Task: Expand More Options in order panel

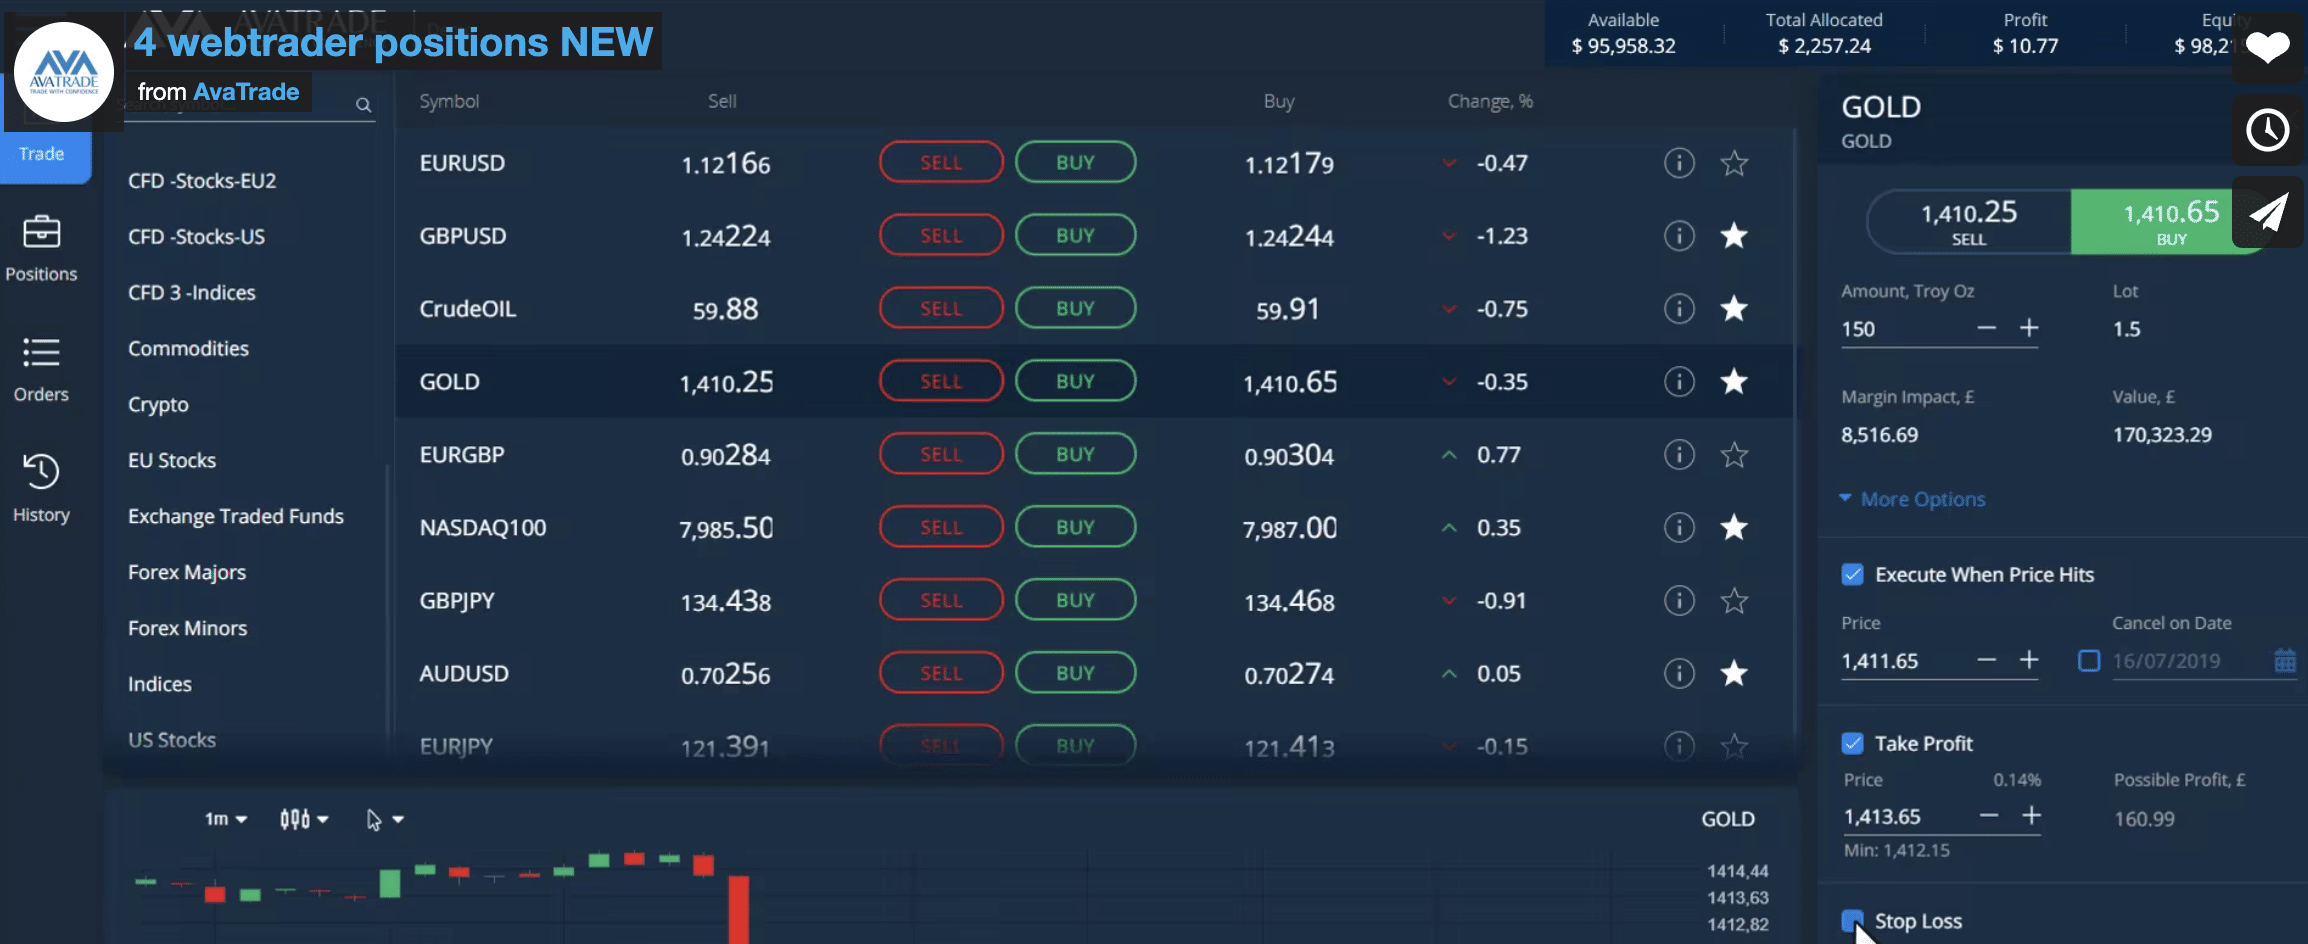Action: (1912, 499)
